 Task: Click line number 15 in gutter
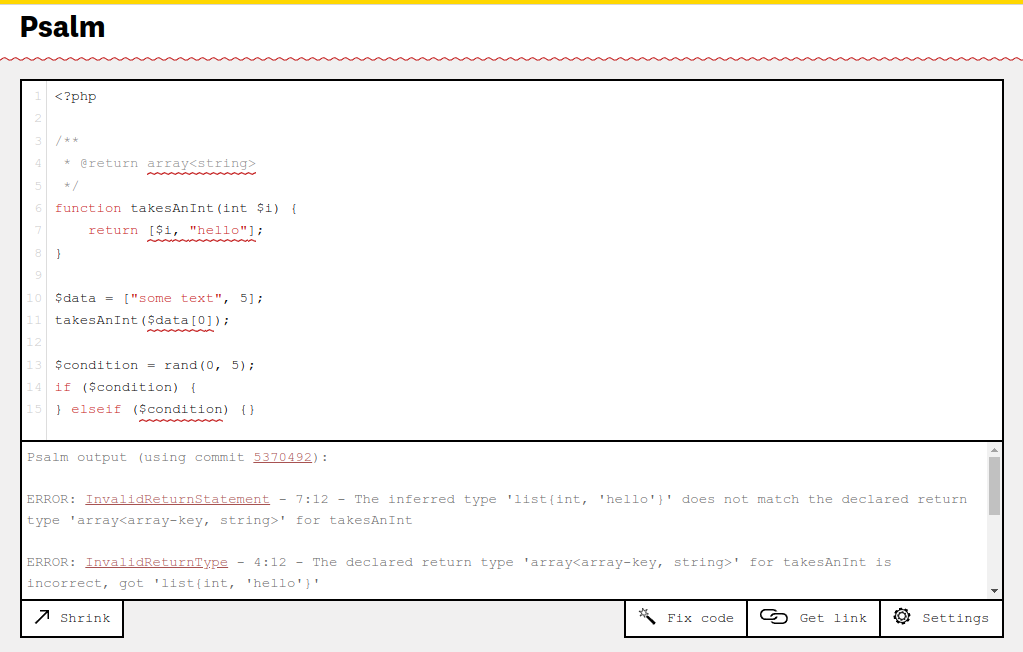34,409
